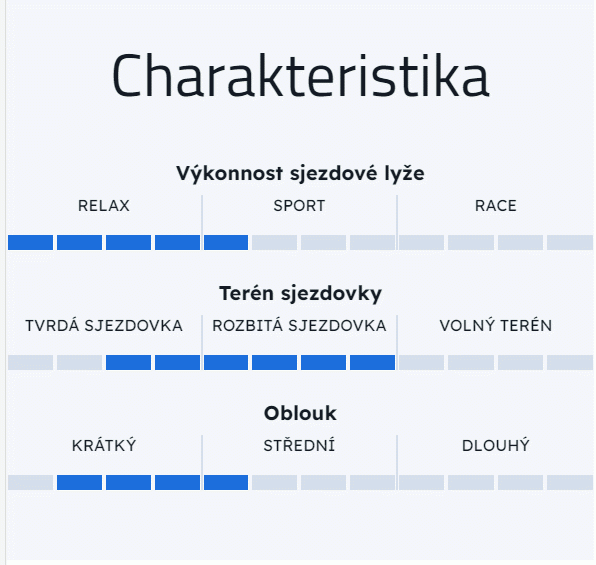The height and width of the screenshot is (565, 596).
Task: Select the SPORT label
Action: tap(299, 206)
